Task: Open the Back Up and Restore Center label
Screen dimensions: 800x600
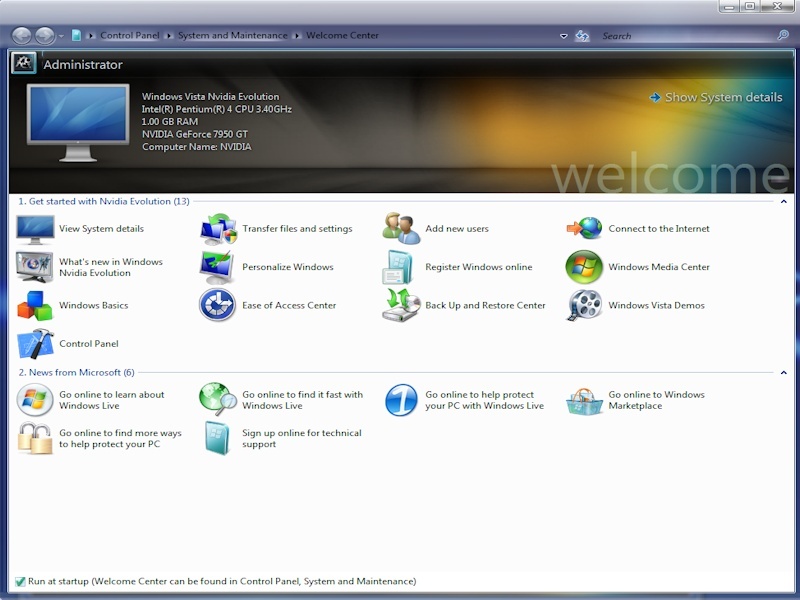Action: tap(485, 305)
